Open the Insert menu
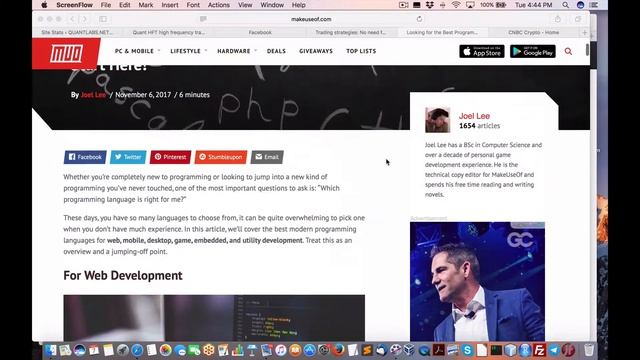The height and width of the screenshot is (360, 640). (x=170, y=5)
